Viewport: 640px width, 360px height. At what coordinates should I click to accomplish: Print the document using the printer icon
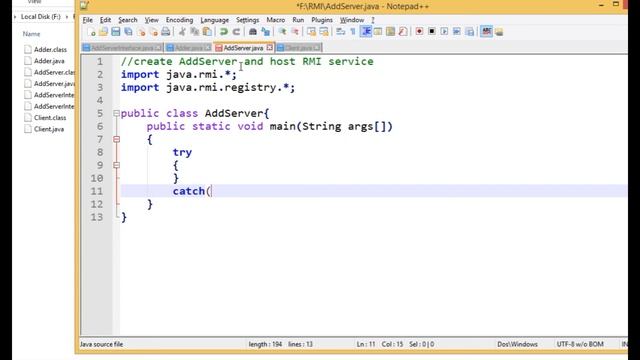tap(166, 32)
